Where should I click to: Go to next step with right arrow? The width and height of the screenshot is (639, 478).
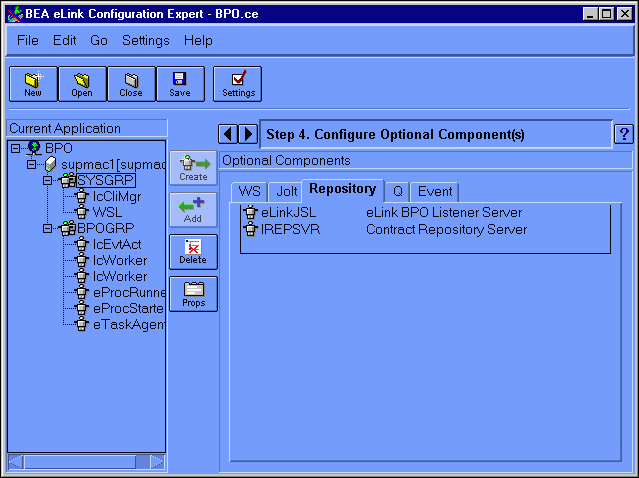click(248, 134)
